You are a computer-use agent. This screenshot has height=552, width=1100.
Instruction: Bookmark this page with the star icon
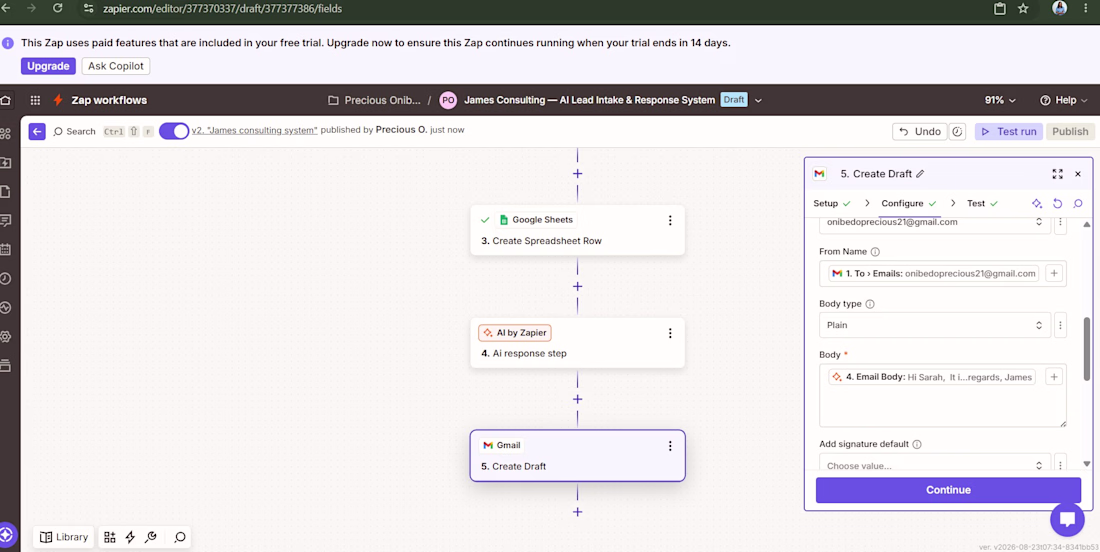coord(1023,8)
